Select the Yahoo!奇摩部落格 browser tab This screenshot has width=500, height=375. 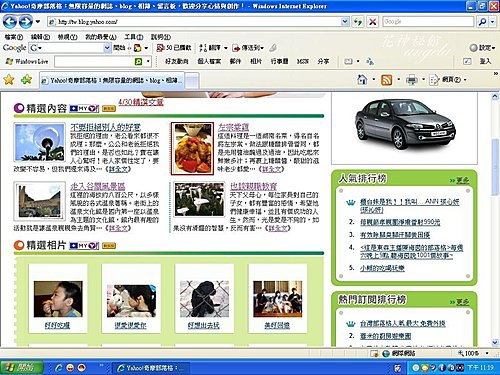tap(112, 80)
